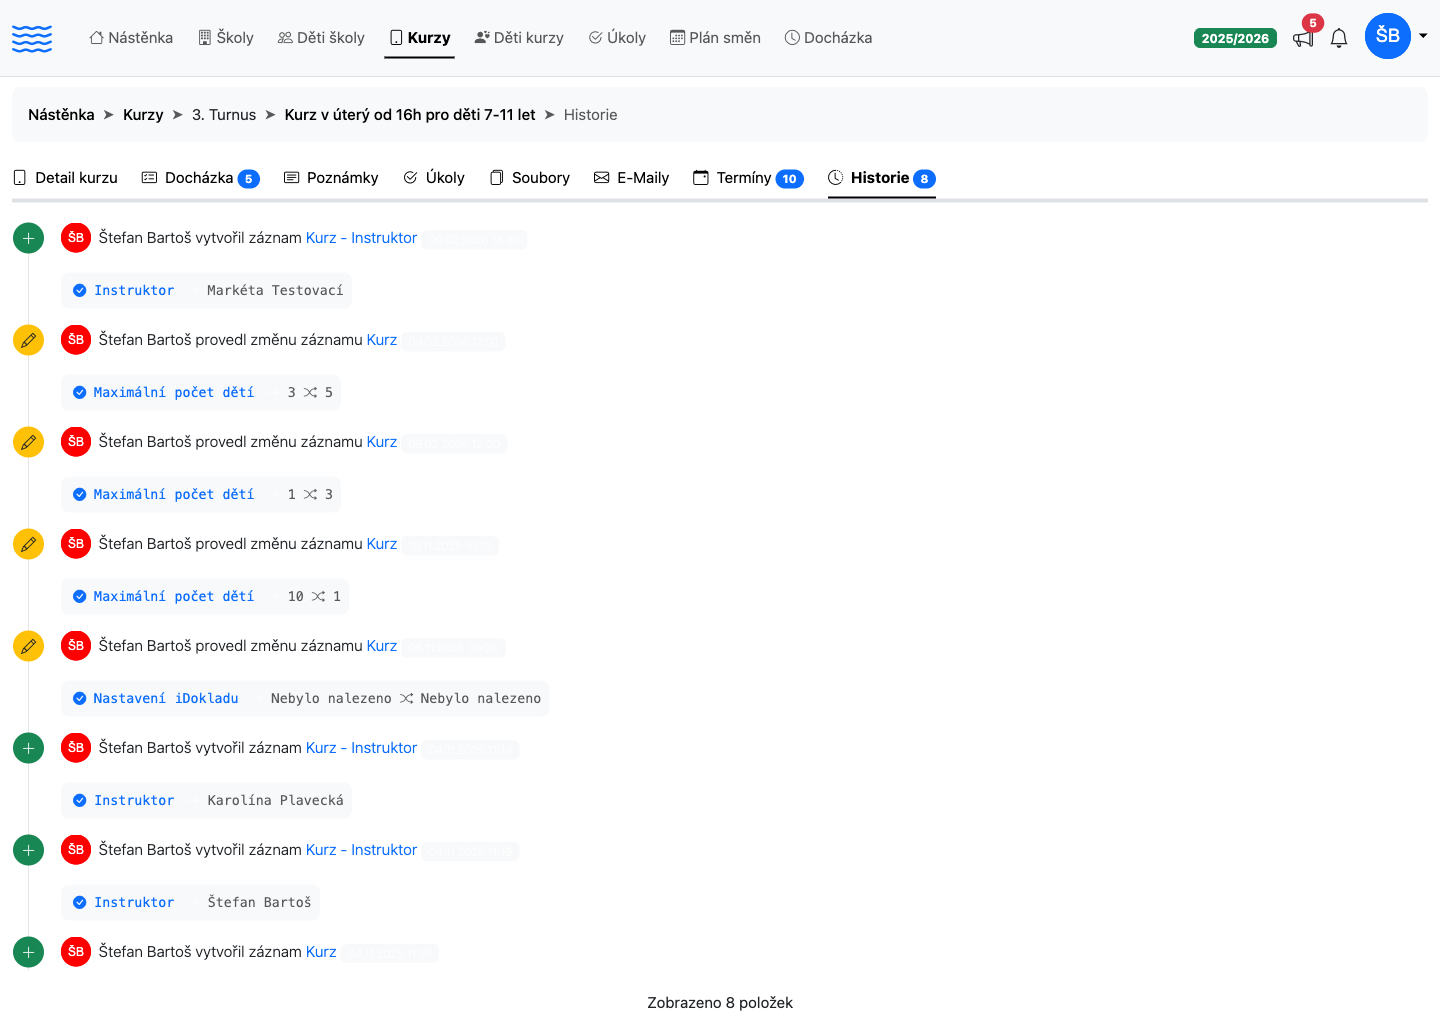
Task: Click the wave logo icon
Action: point(32,39)
